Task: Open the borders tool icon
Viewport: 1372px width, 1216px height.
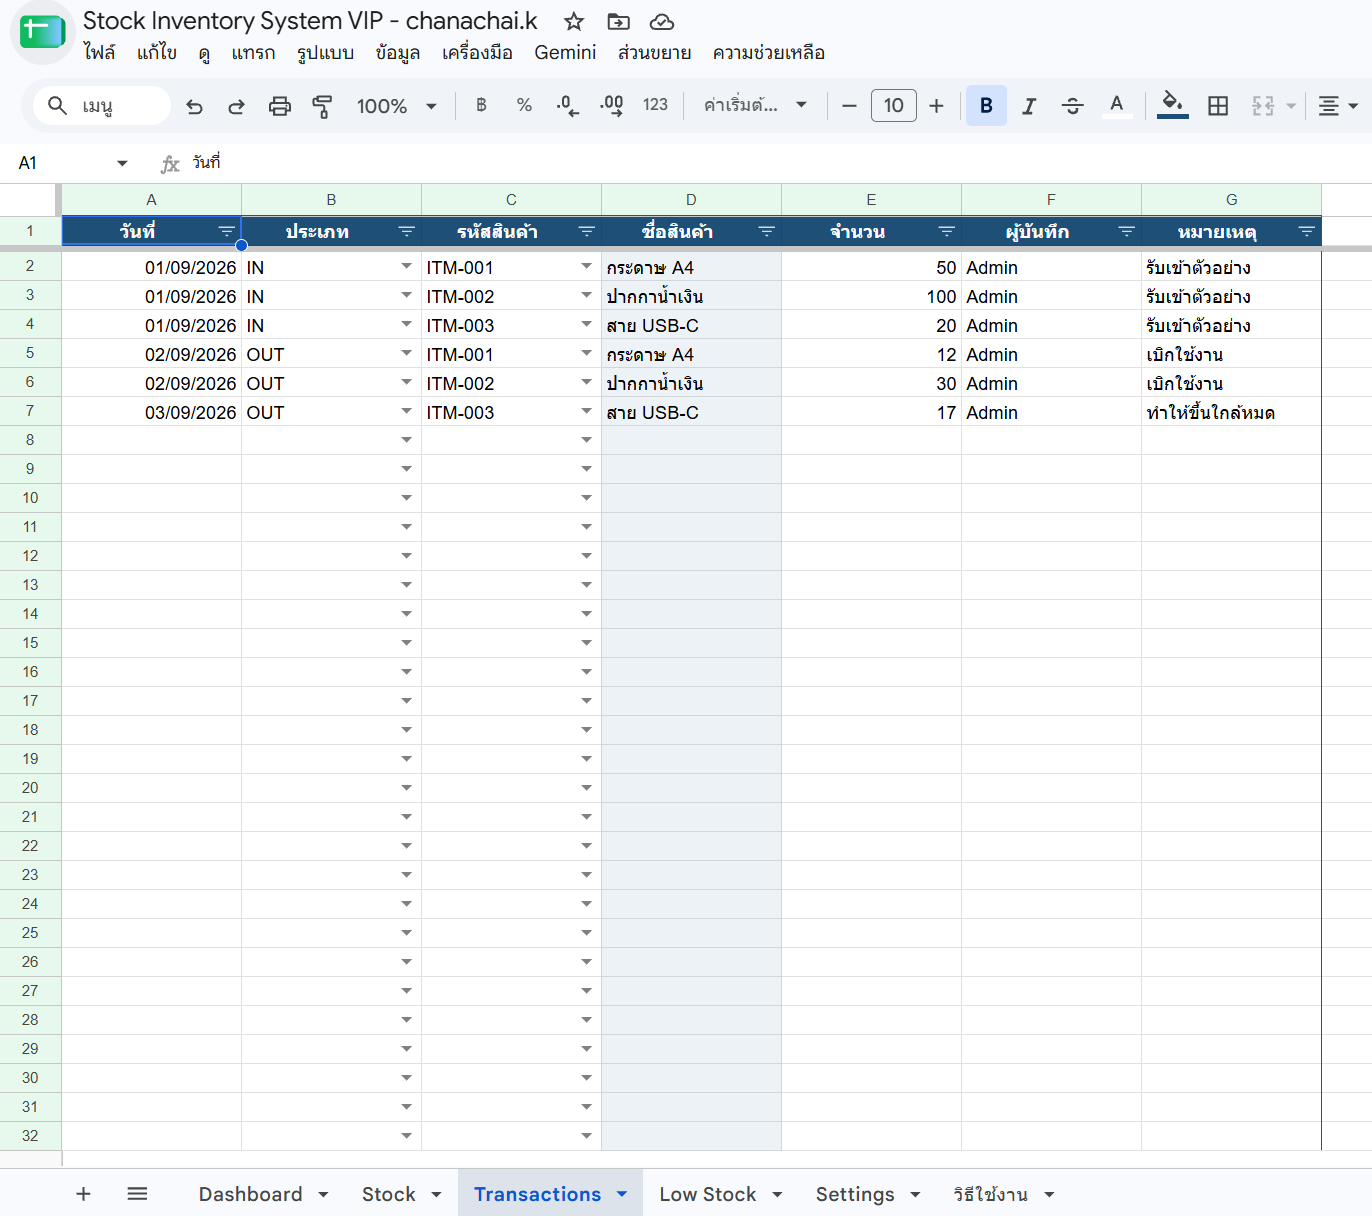Action: (x=1218, y=106)
